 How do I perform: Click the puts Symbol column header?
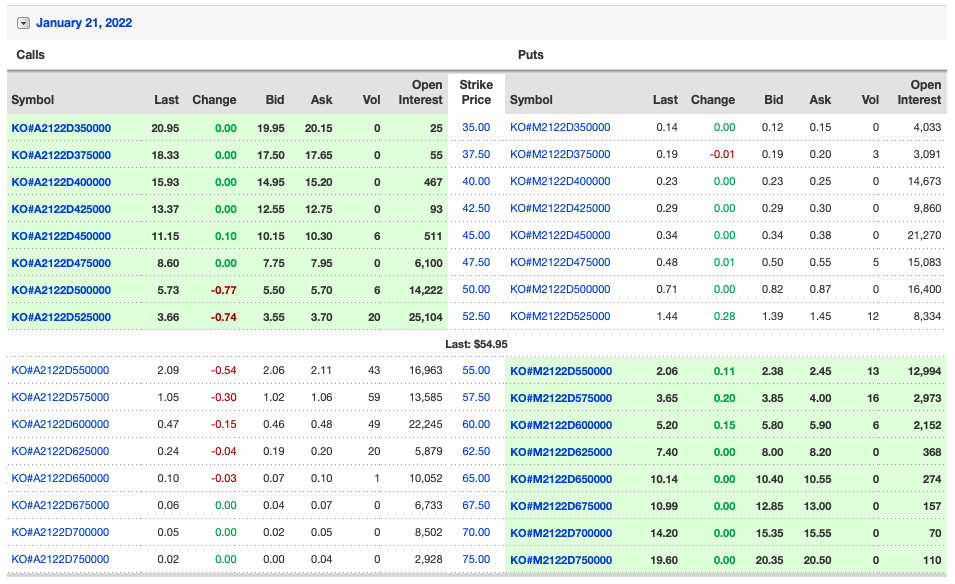tap(531, 100)
